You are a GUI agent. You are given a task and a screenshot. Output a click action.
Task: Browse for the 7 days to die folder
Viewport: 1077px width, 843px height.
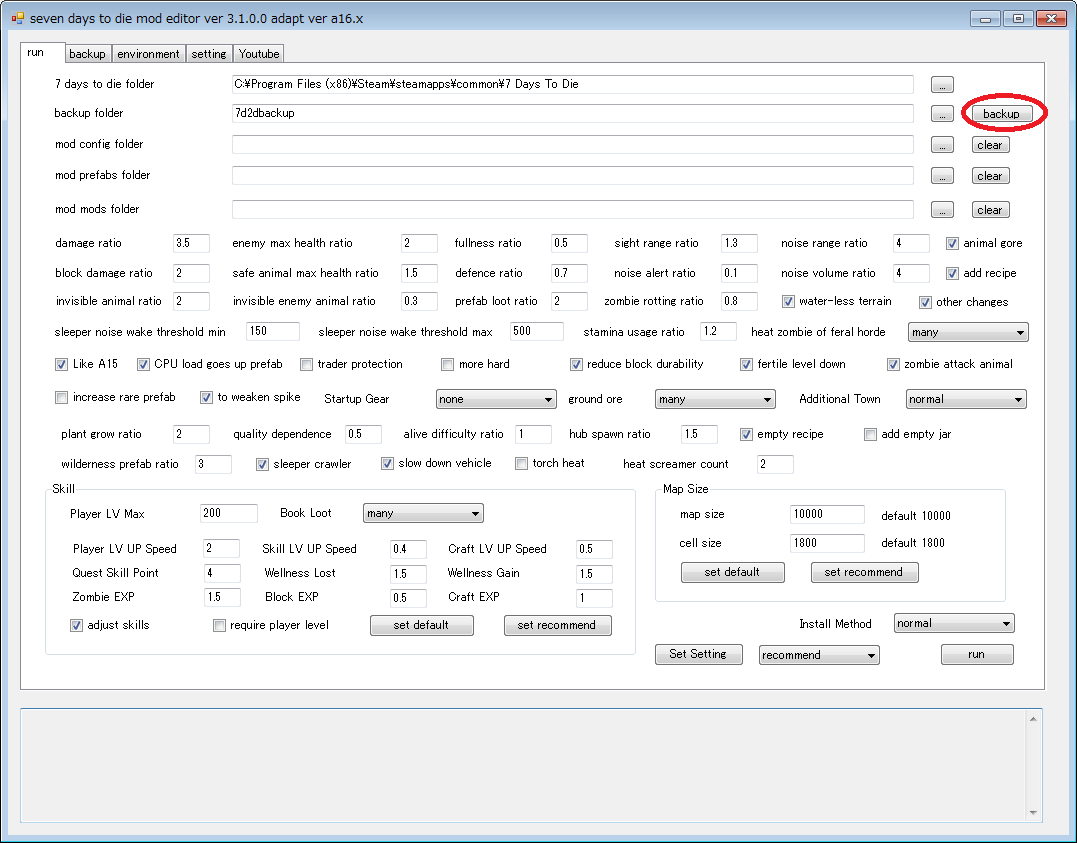(x=942, y=85)
